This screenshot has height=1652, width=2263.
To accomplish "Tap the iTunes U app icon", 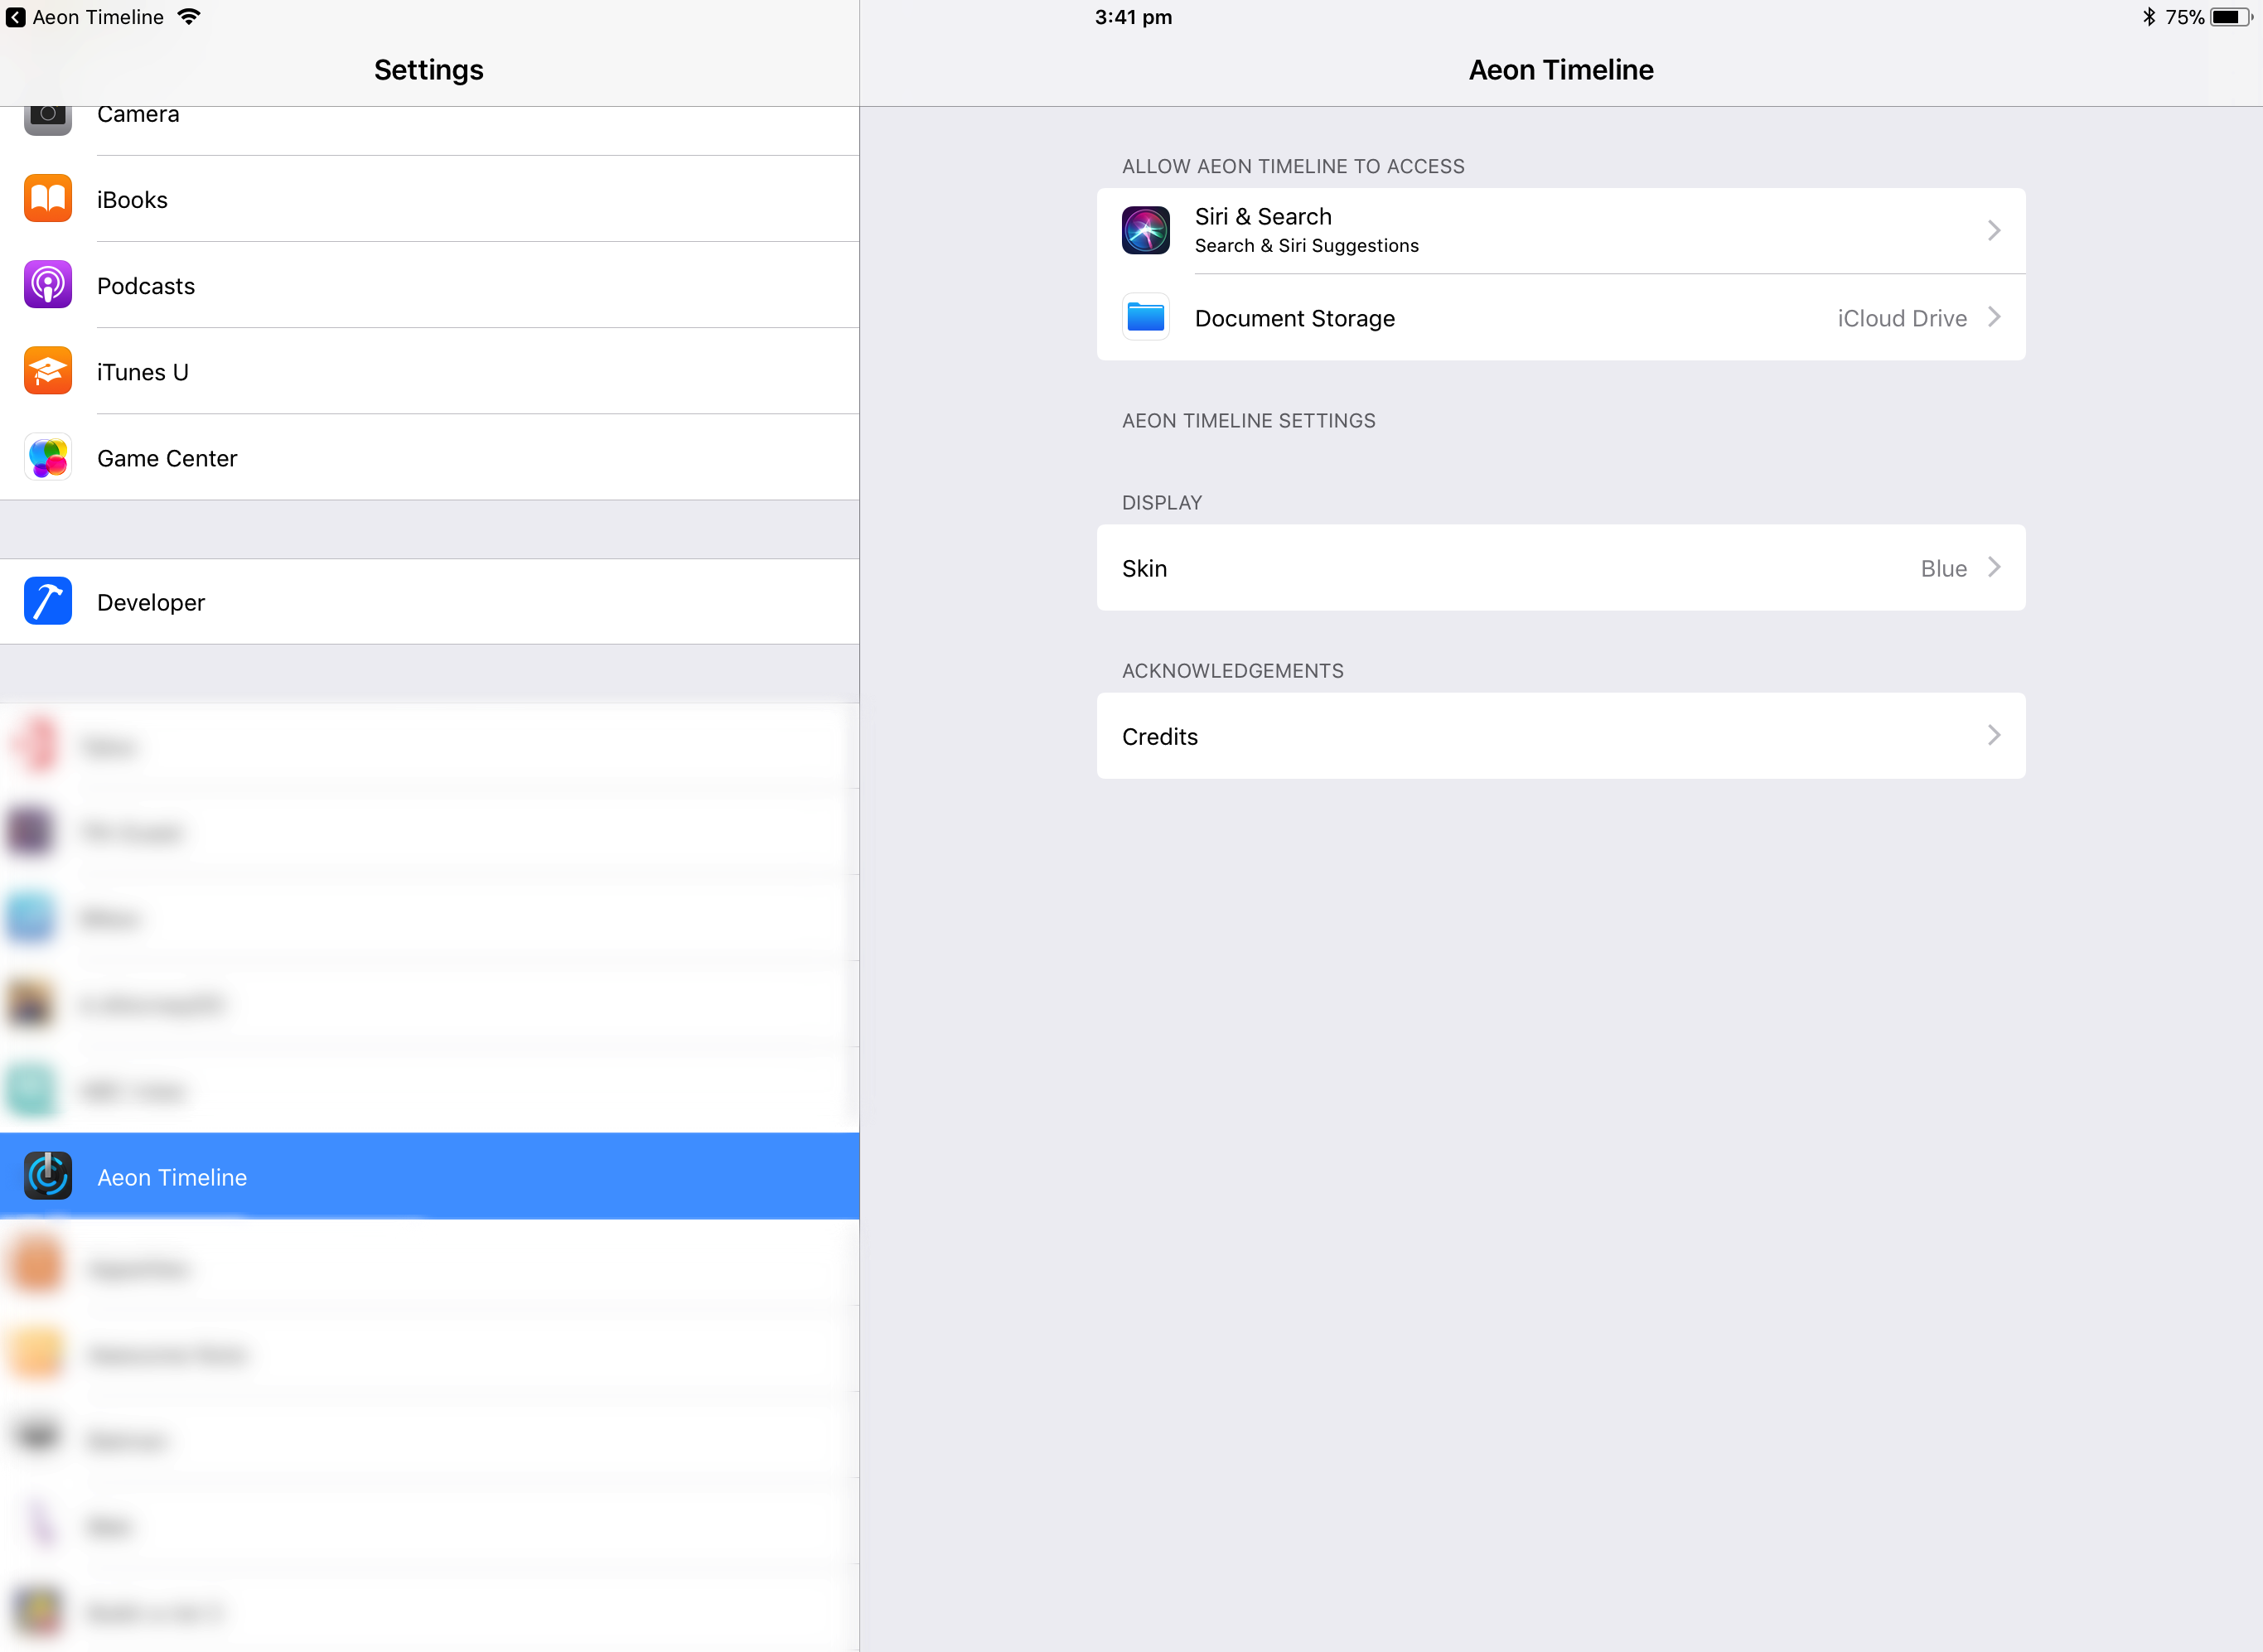I will (x=47, y=370).
